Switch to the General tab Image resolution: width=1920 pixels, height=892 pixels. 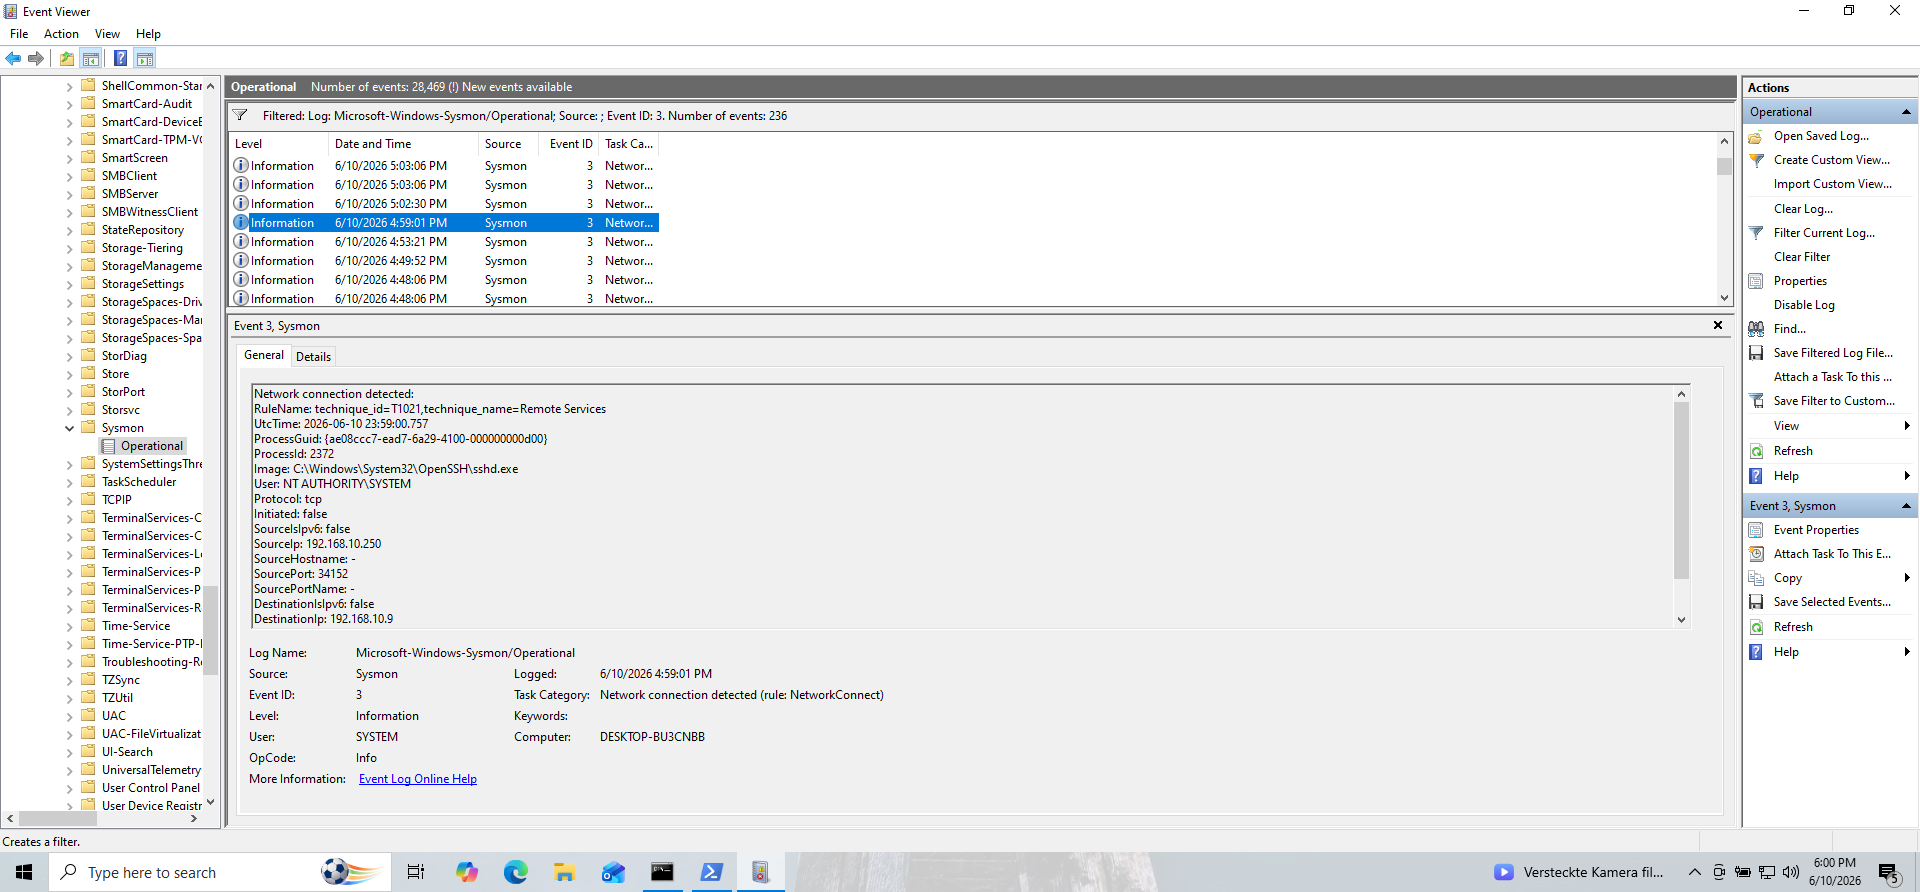(x=264, y=355)
